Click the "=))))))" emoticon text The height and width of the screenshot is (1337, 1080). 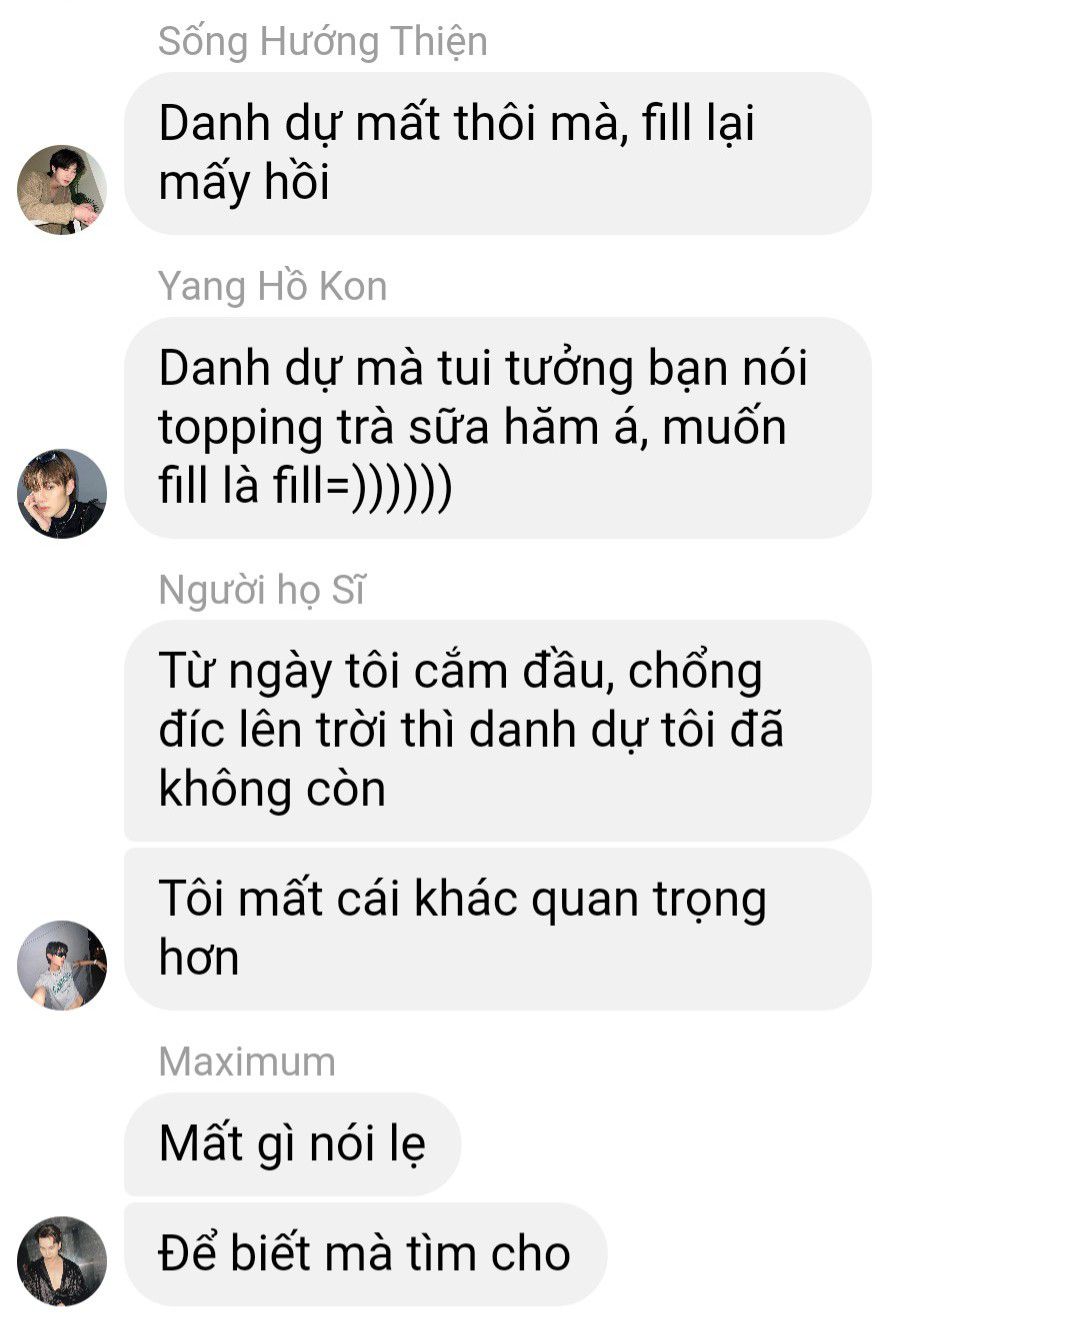[389, 487]
